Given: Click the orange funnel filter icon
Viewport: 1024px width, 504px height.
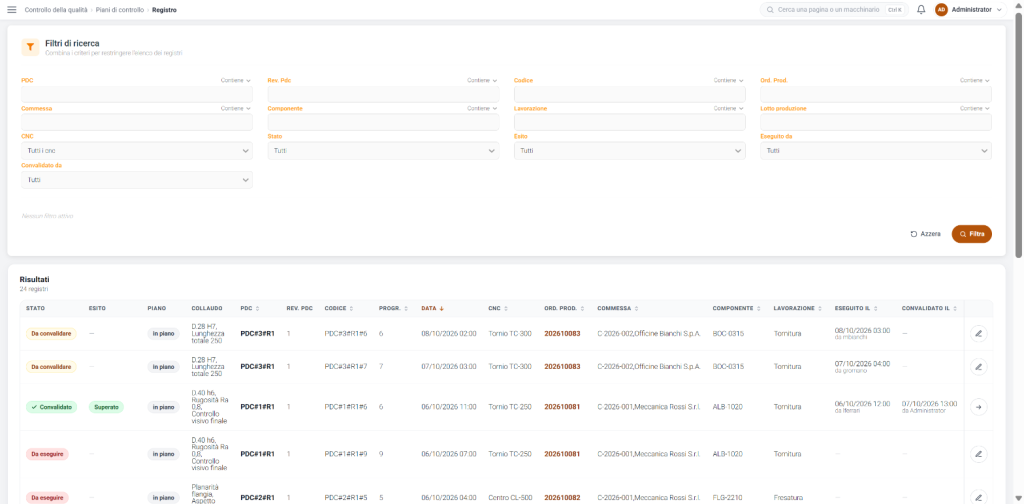Looking at the screenshot, I should 30,47.
